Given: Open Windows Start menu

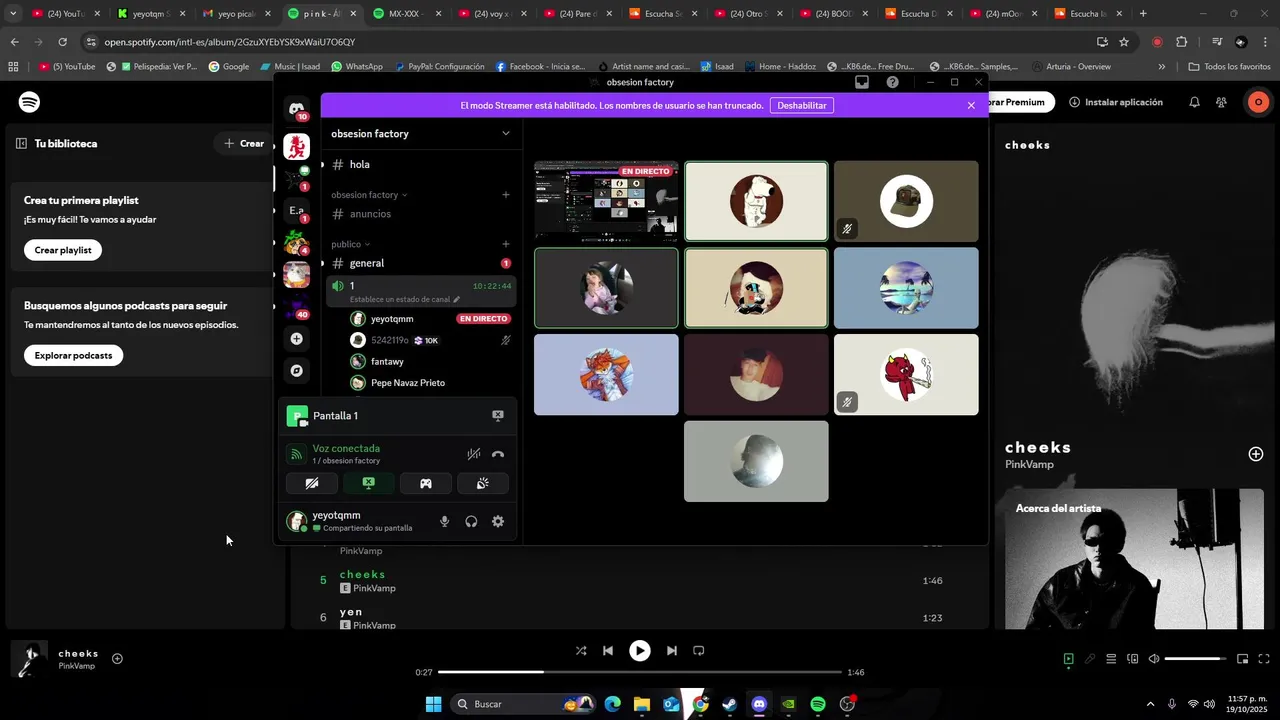Looking at the screenshot, I should (433, 704).
